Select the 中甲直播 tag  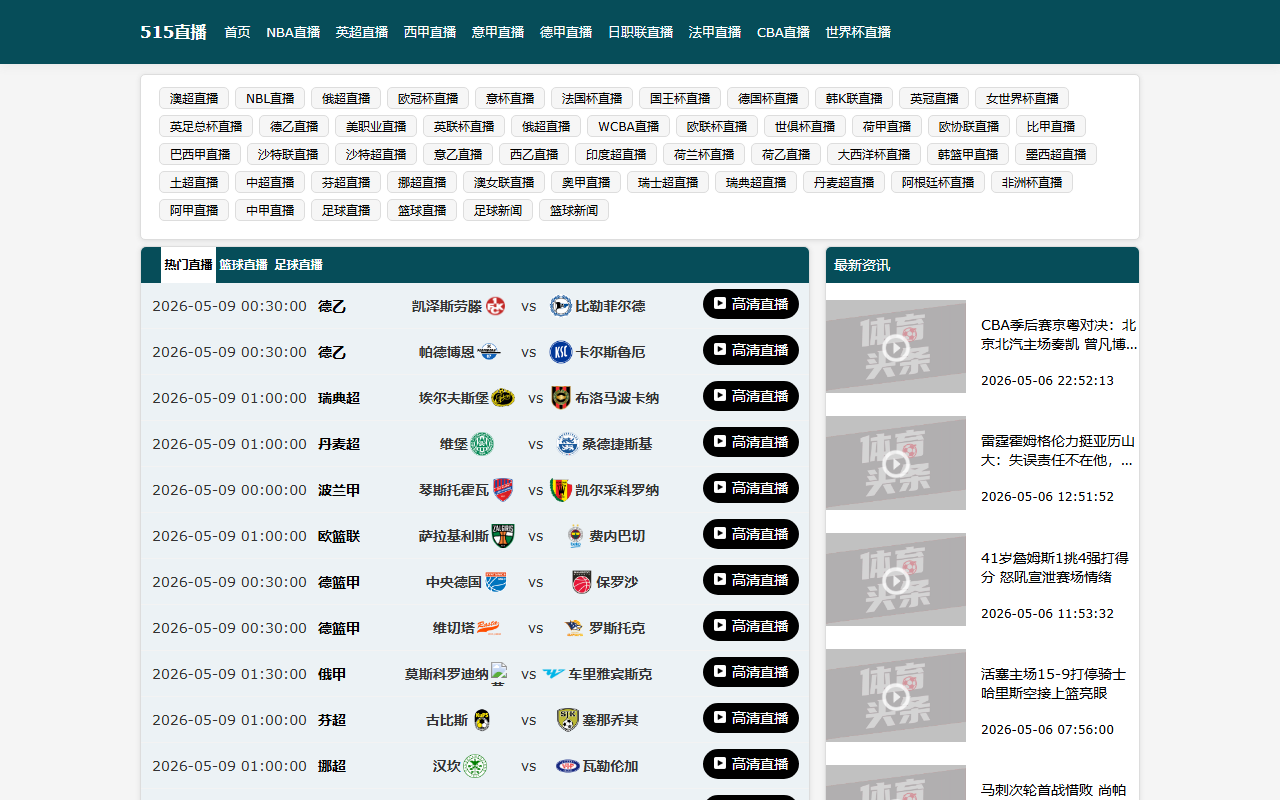coord(270,210)
